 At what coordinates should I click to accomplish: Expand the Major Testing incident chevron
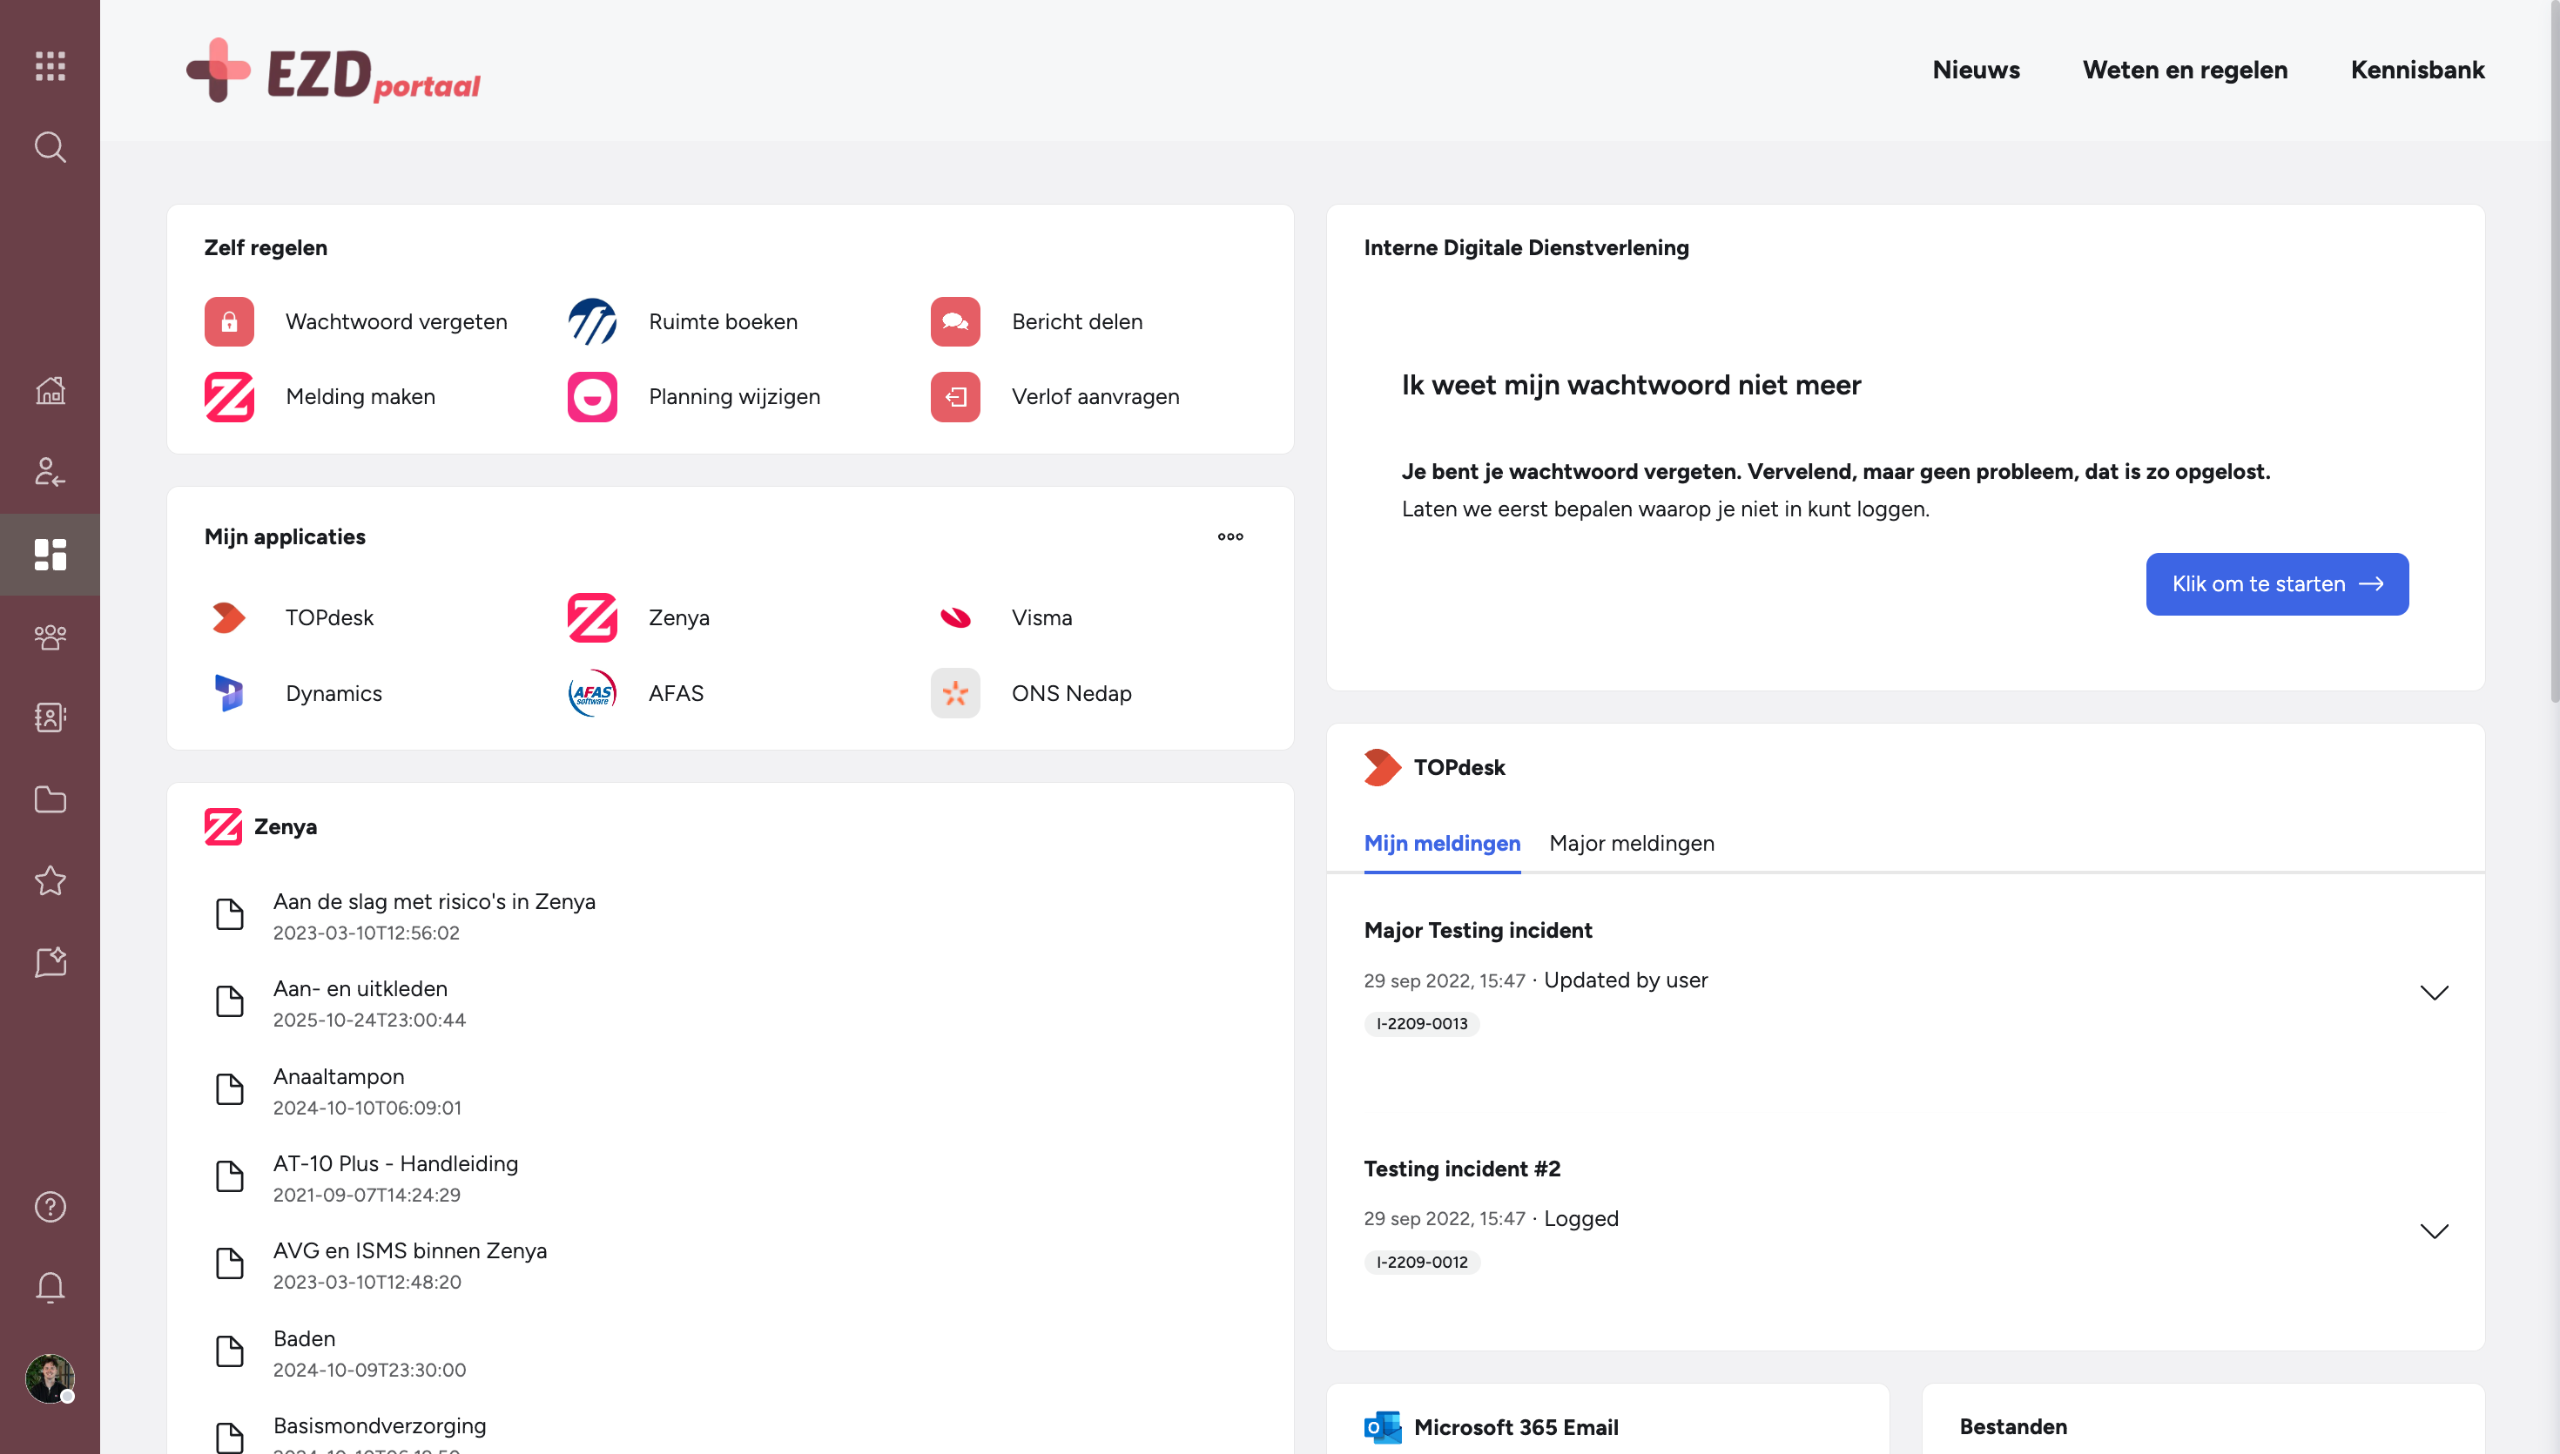coord(2434,992)
